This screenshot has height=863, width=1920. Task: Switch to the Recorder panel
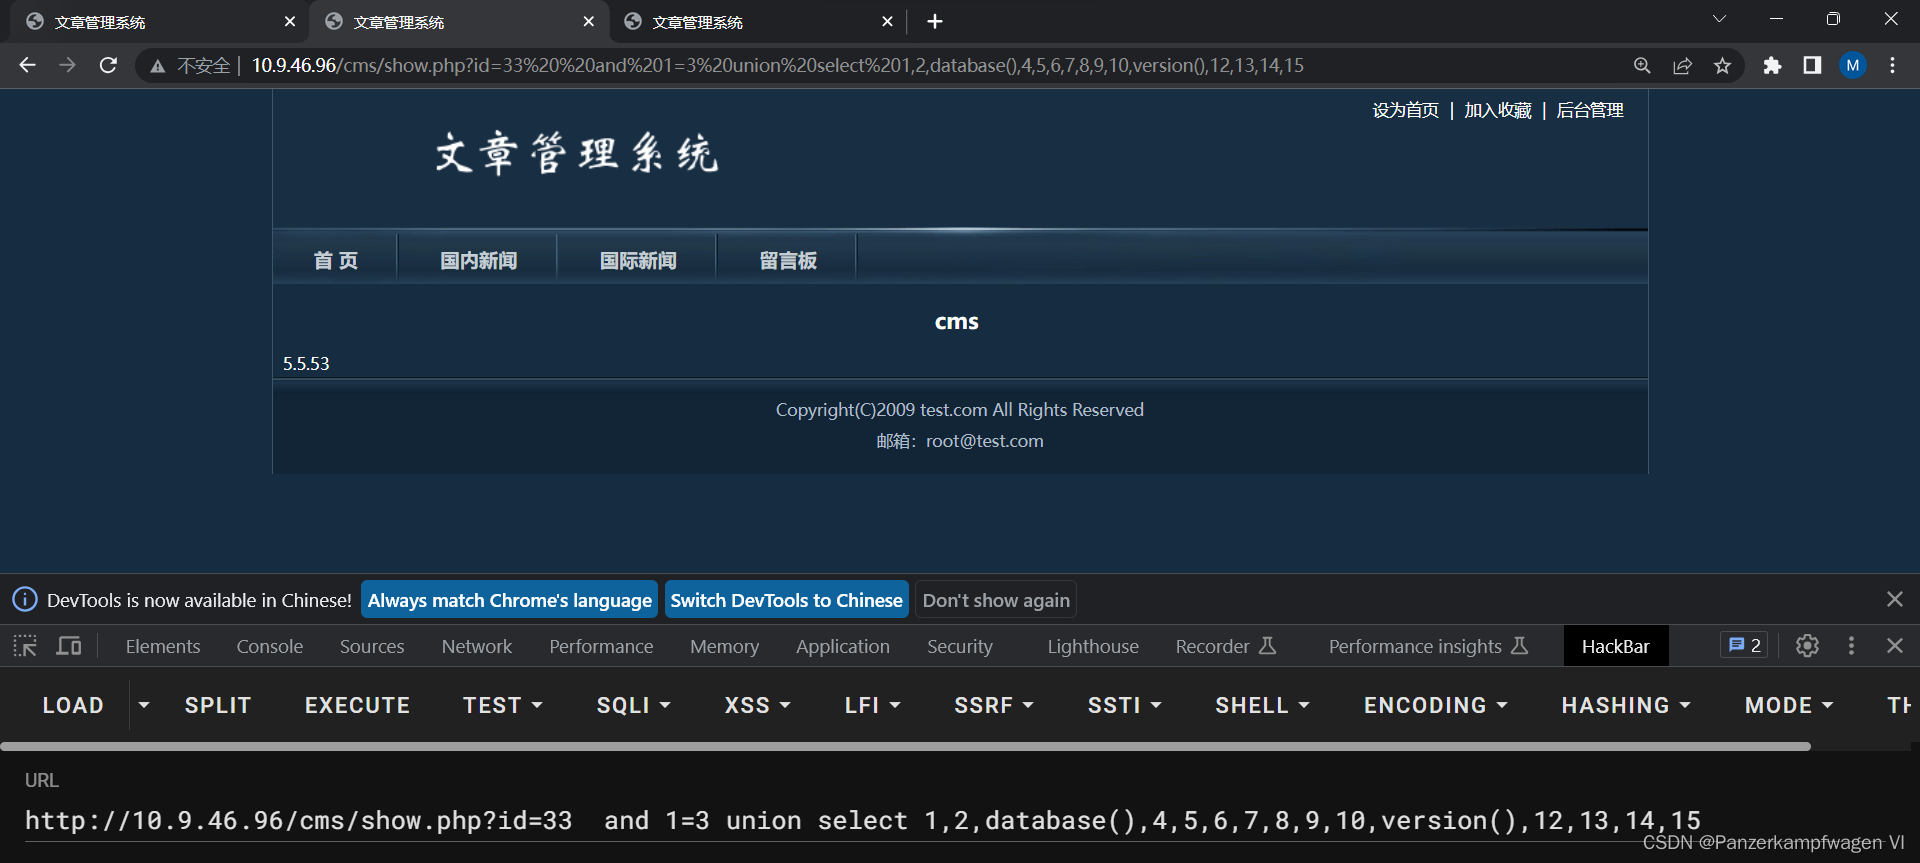1226,647
